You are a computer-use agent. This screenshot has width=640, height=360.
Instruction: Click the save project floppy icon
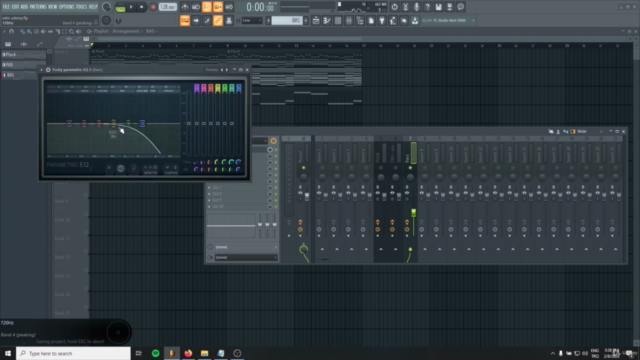click(438, 7)
